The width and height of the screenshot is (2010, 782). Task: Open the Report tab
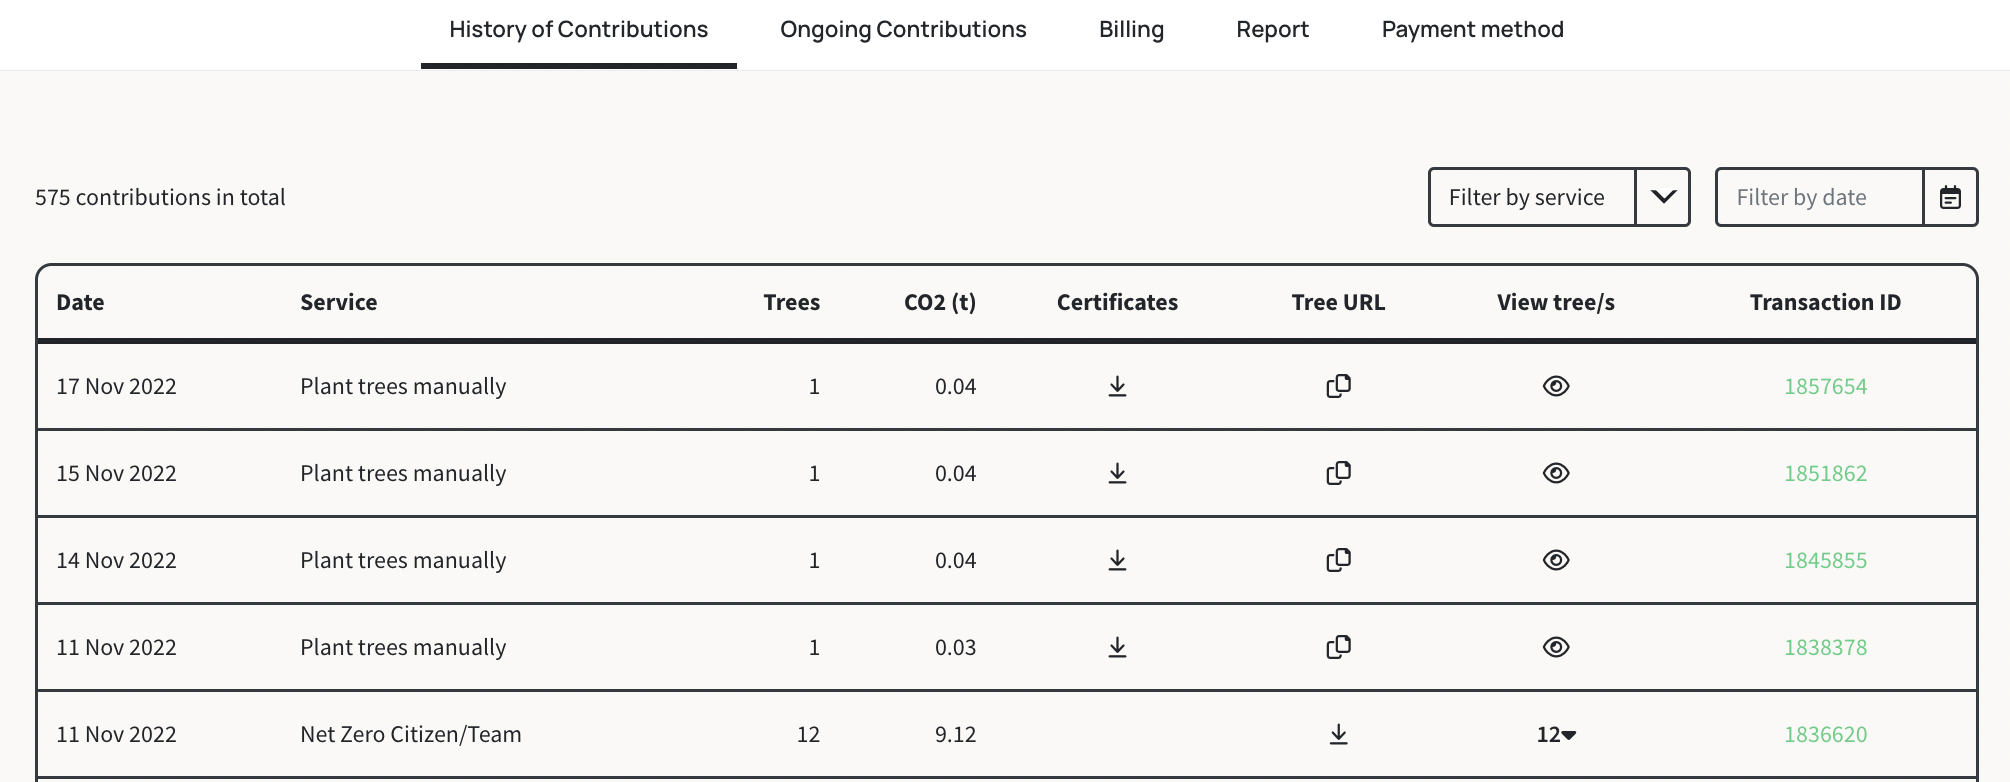point(1272,30)
